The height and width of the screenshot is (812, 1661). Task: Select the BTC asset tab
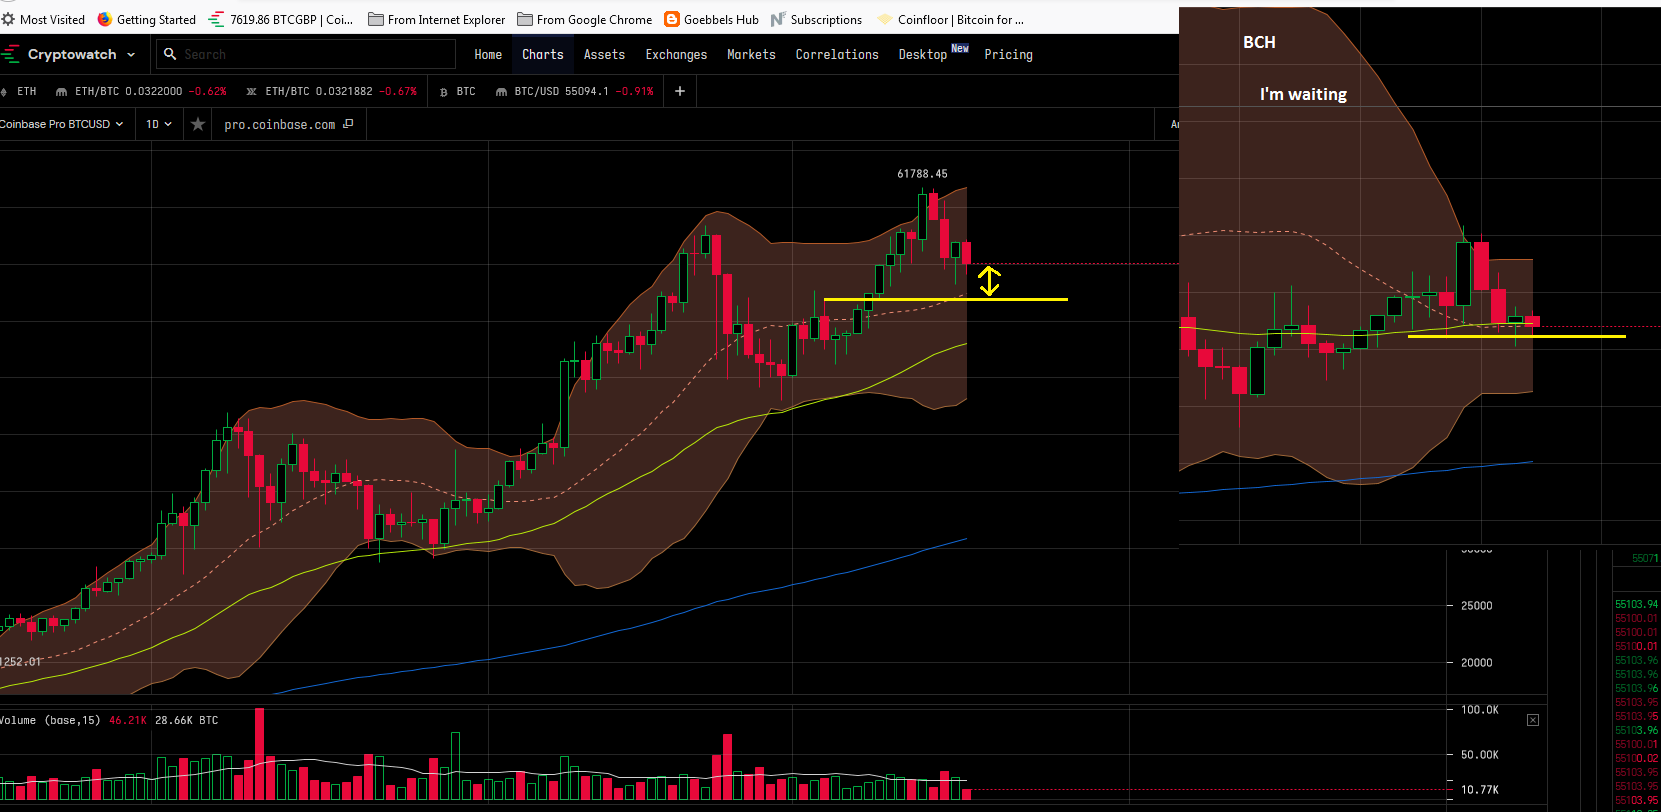458,91
